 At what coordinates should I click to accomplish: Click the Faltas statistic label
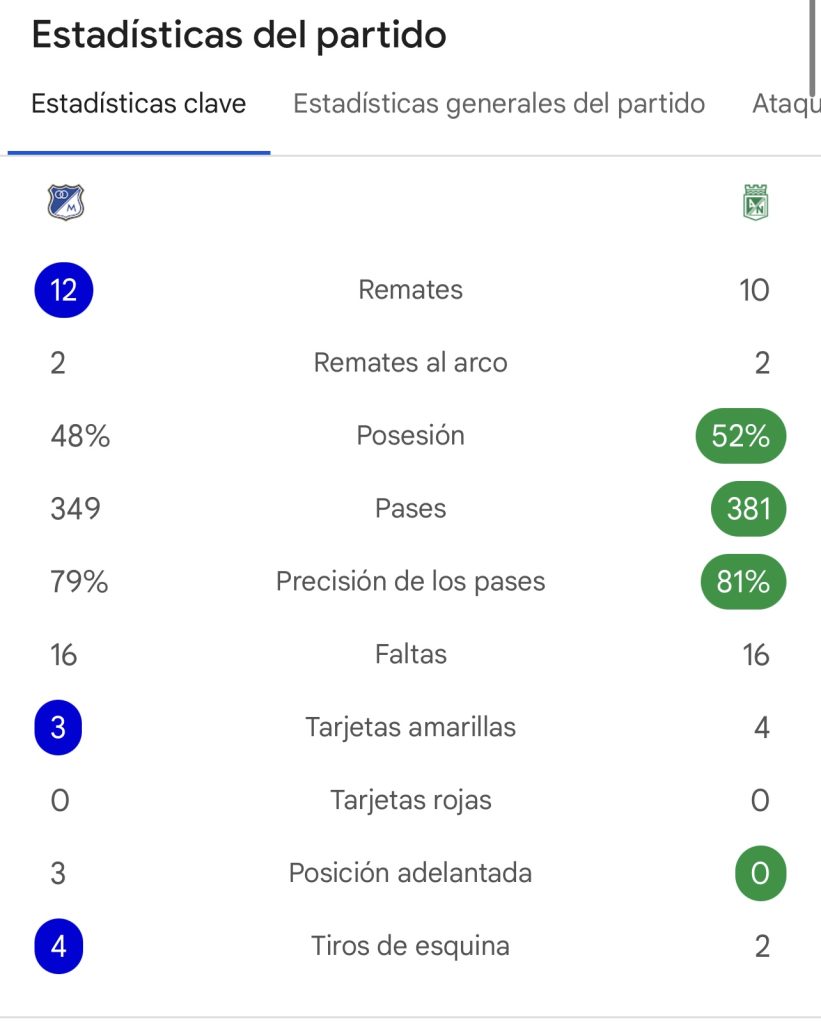410,654
